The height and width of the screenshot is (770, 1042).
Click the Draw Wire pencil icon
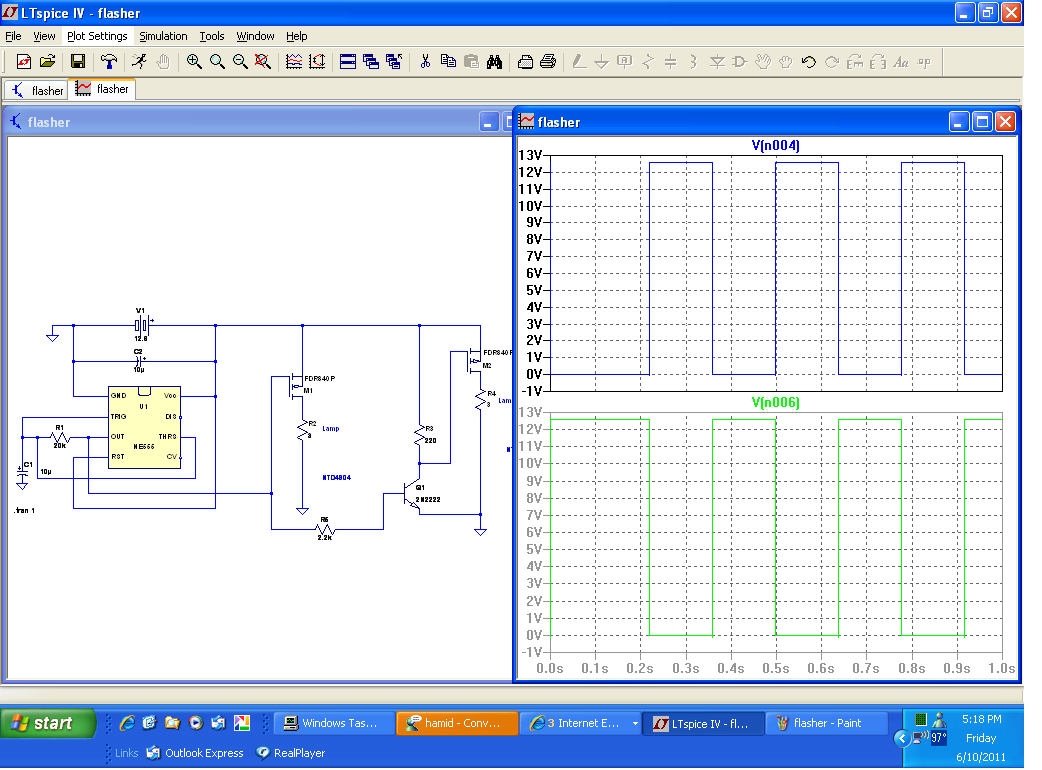(x=579, y=62)
